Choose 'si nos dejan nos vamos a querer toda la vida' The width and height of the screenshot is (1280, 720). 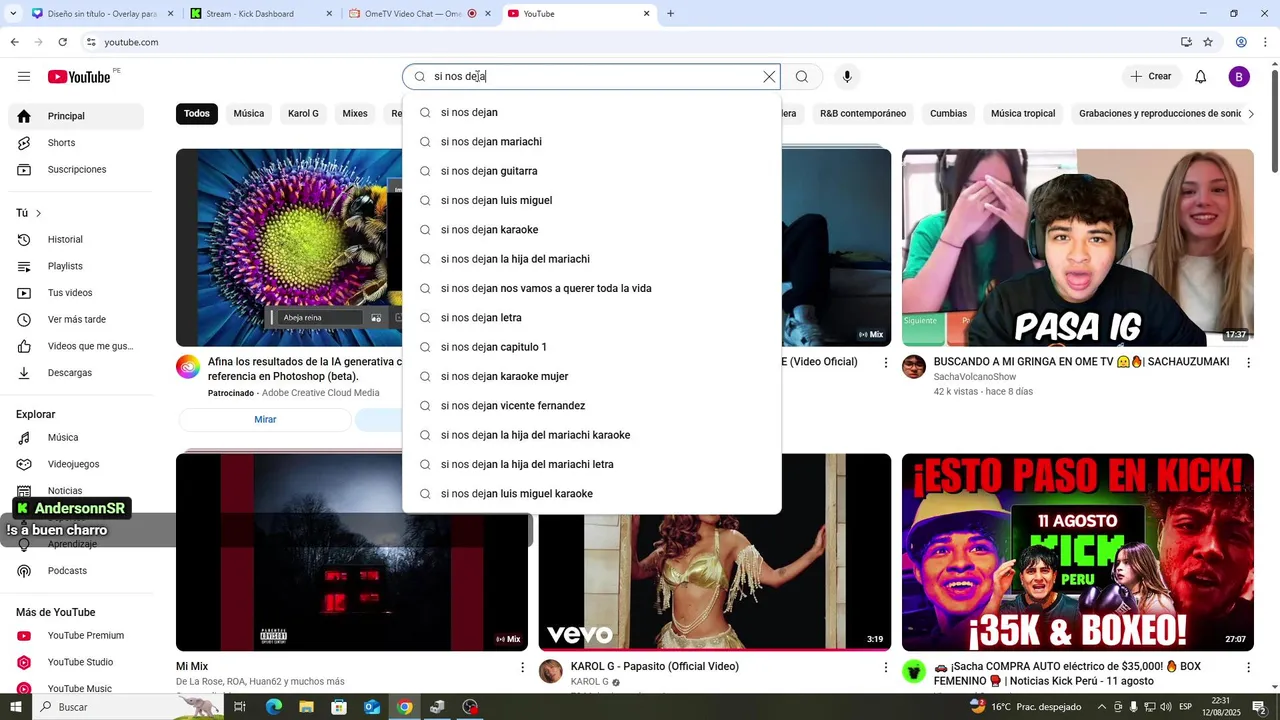point(591,289)
